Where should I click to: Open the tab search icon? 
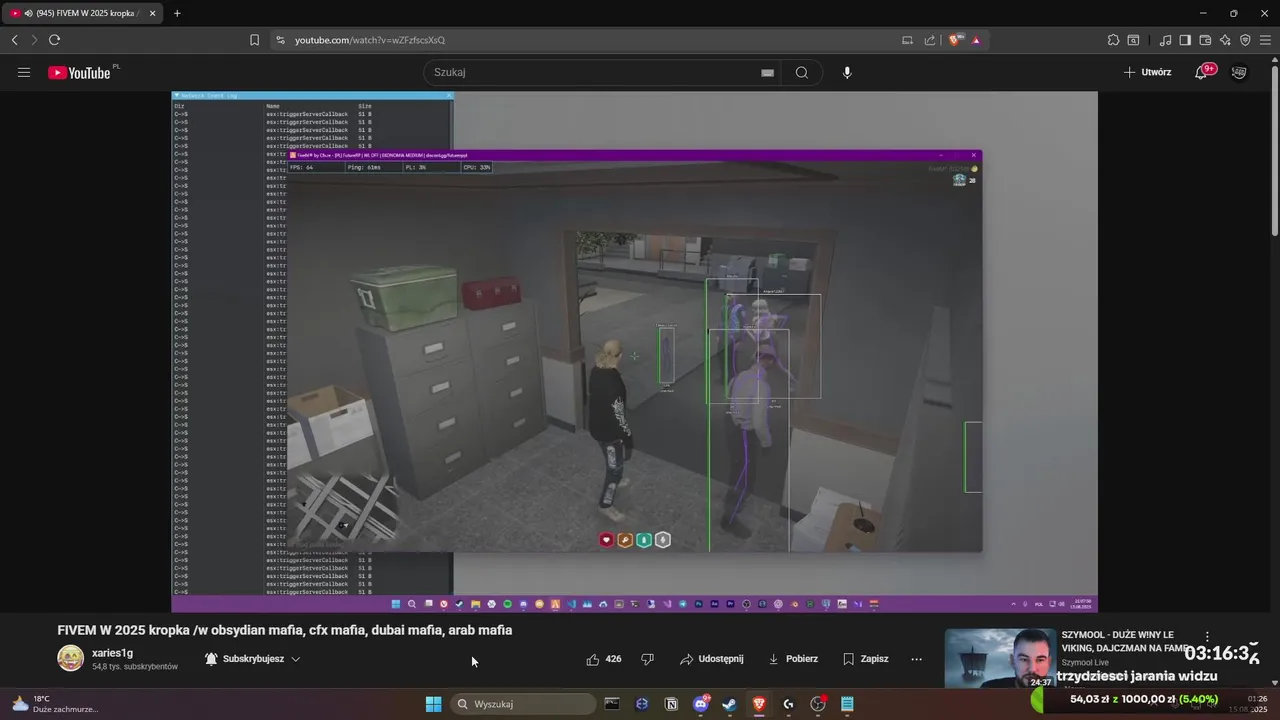pos(1133,40)
